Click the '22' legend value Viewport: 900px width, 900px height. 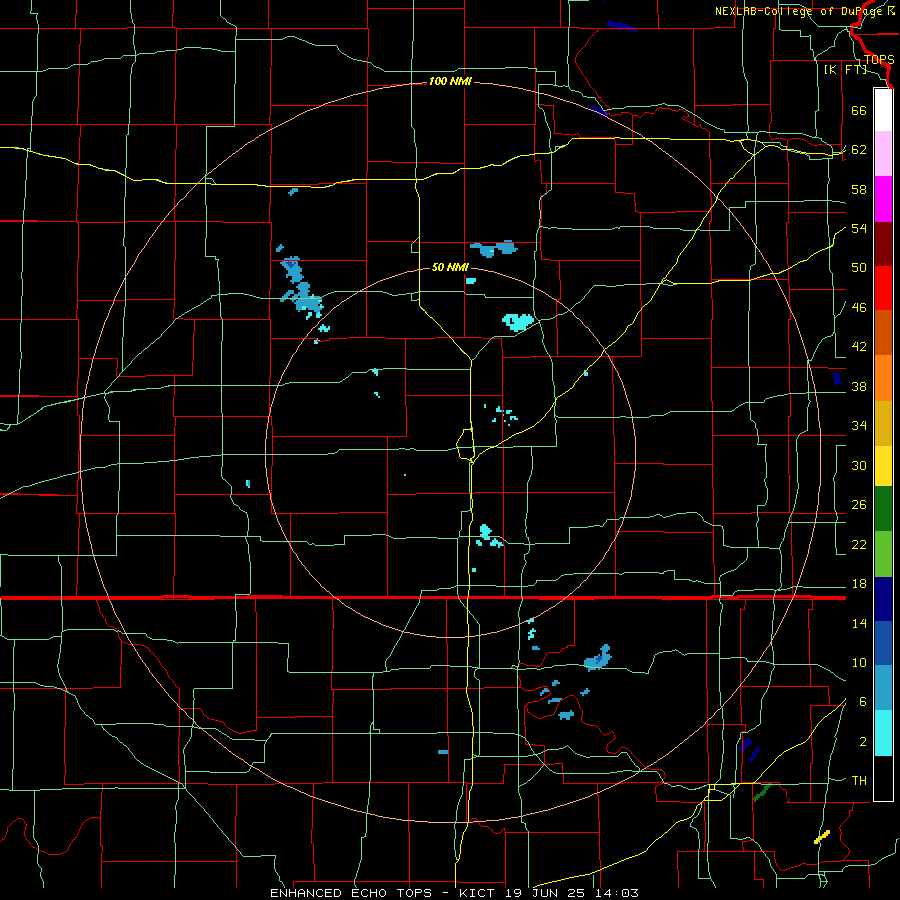(859, 545)
